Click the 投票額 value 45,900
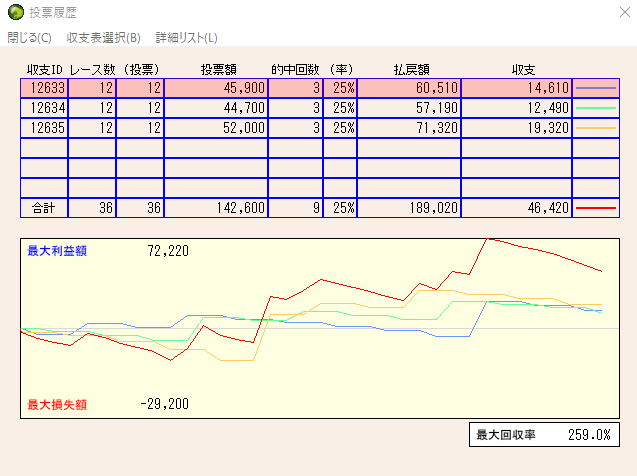This screenshot has width=637, height=476. 244,88
